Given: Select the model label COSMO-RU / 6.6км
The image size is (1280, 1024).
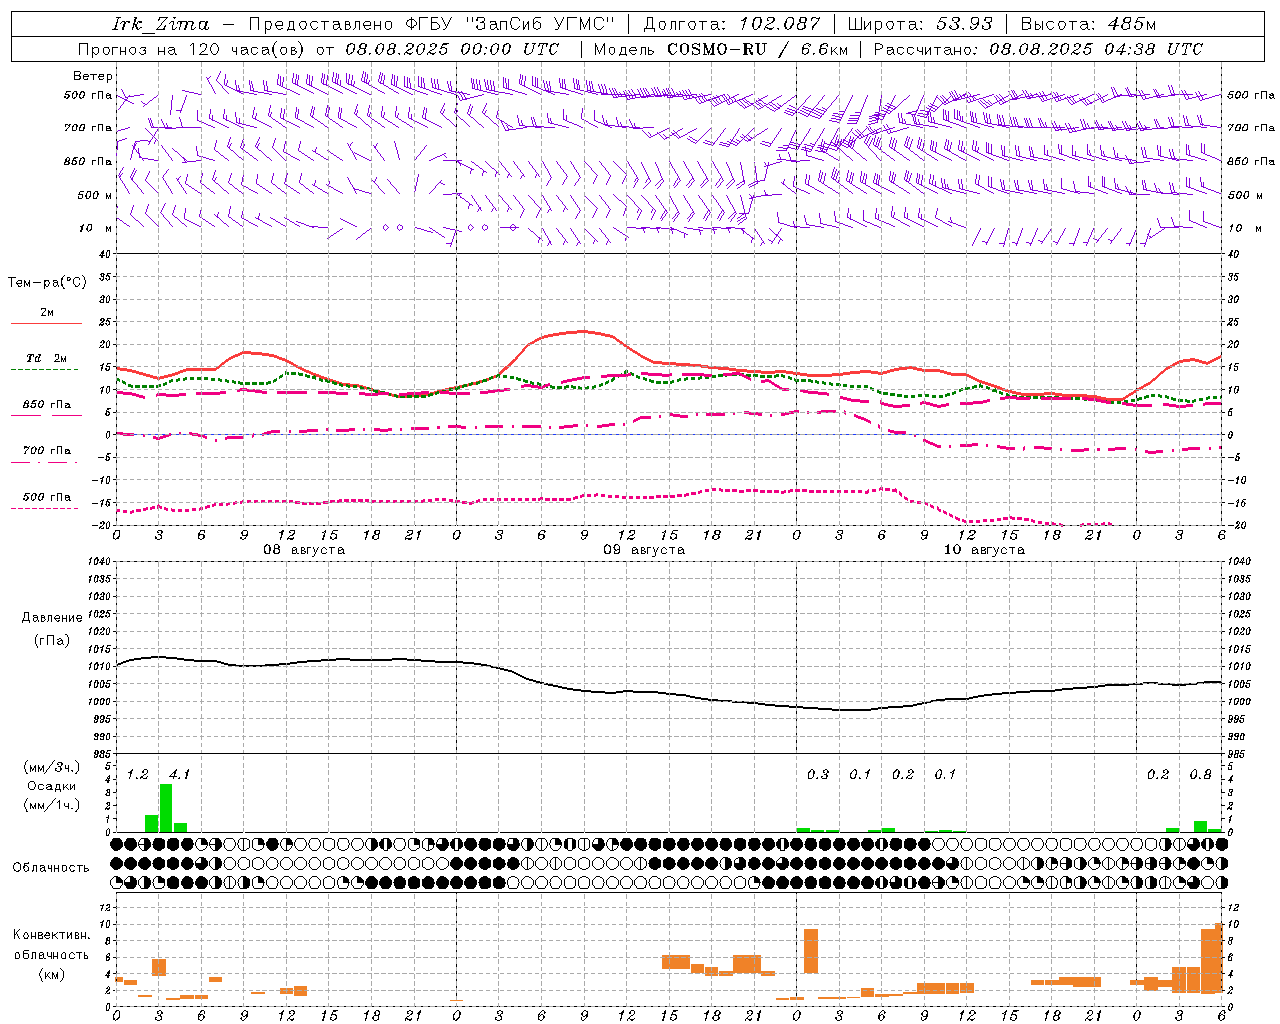Looking at the screenshot, I should (x=758, y=49).
